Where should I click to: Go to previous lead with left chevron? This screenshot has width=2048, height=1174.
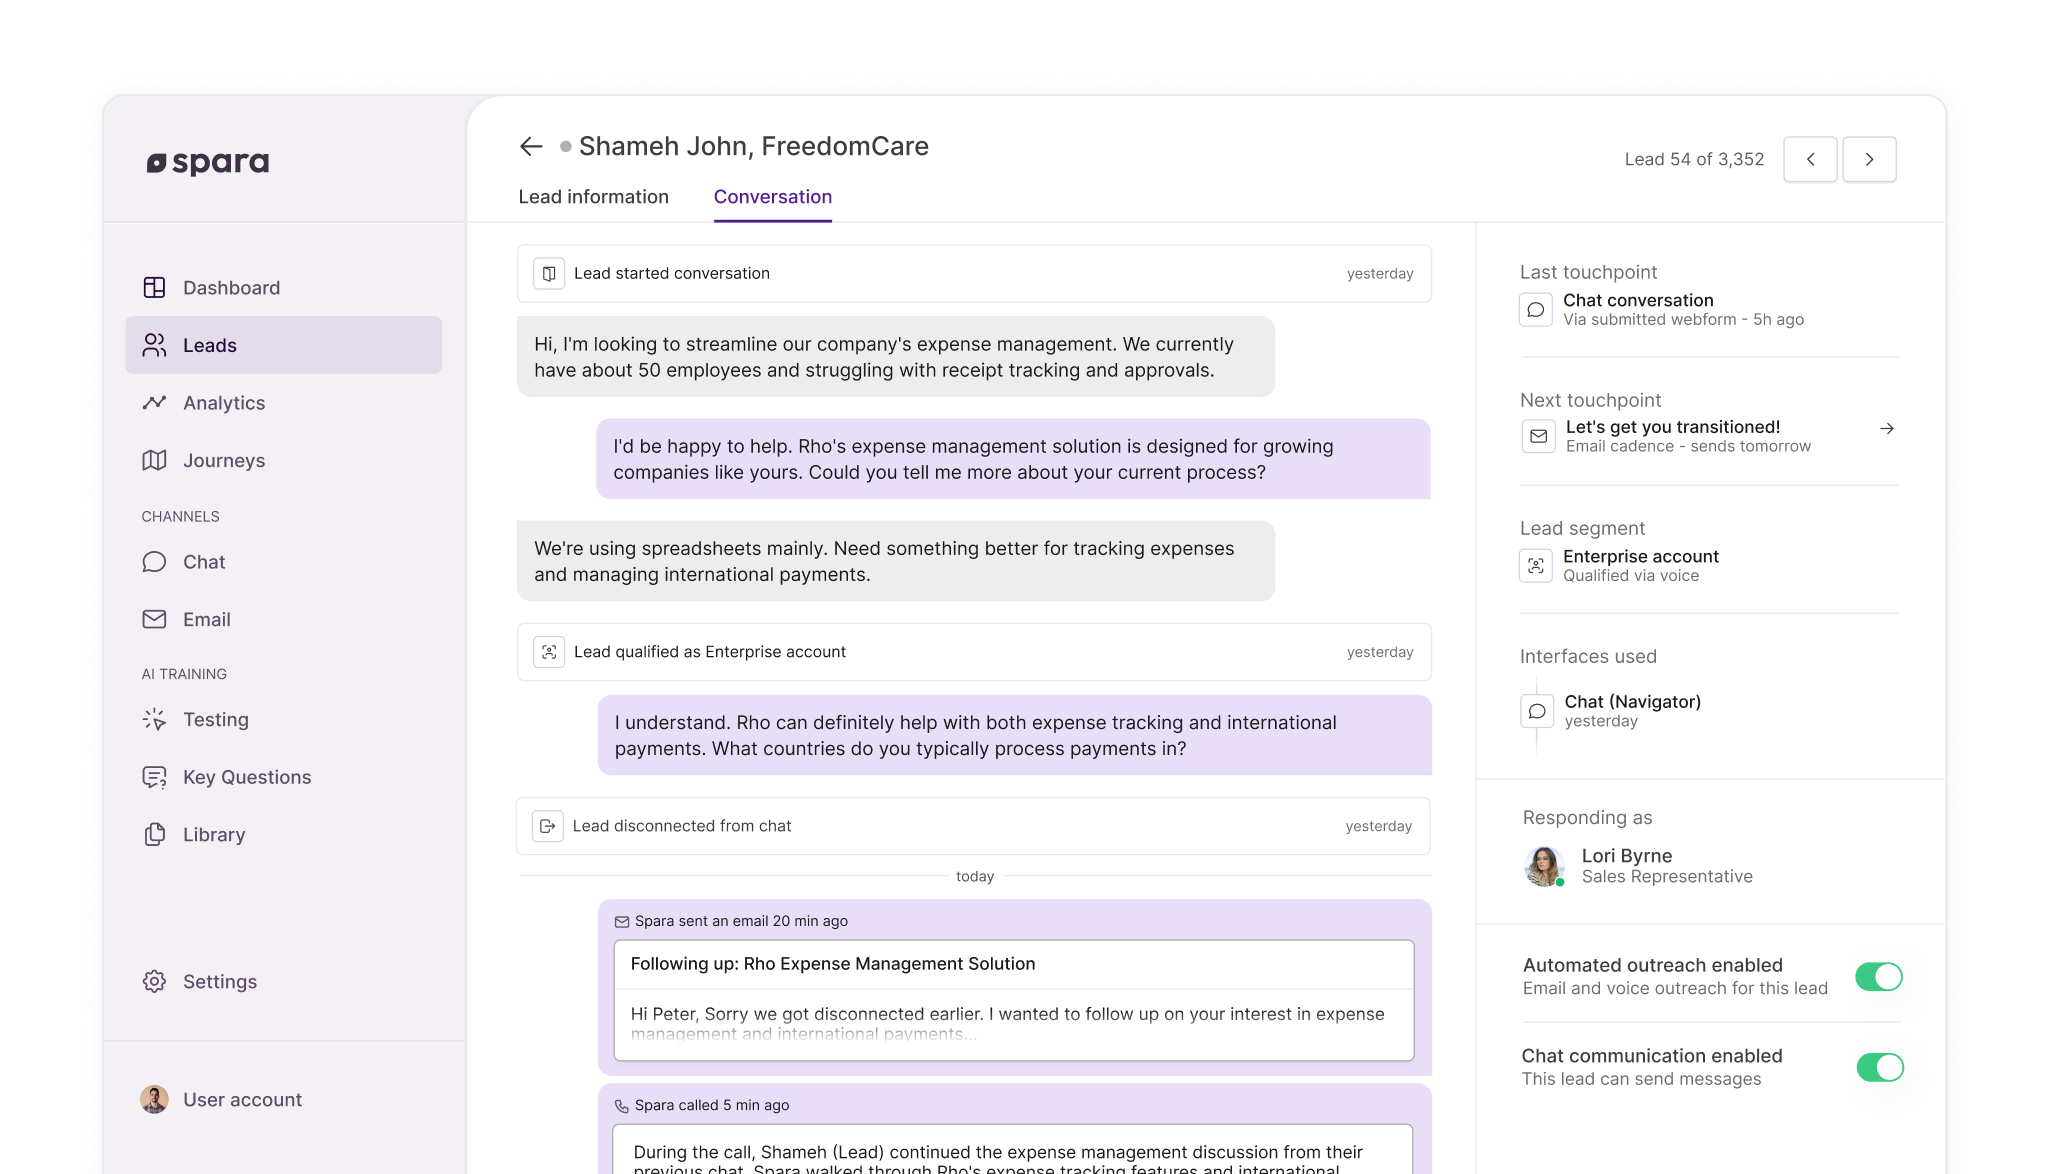[1810, 160]
